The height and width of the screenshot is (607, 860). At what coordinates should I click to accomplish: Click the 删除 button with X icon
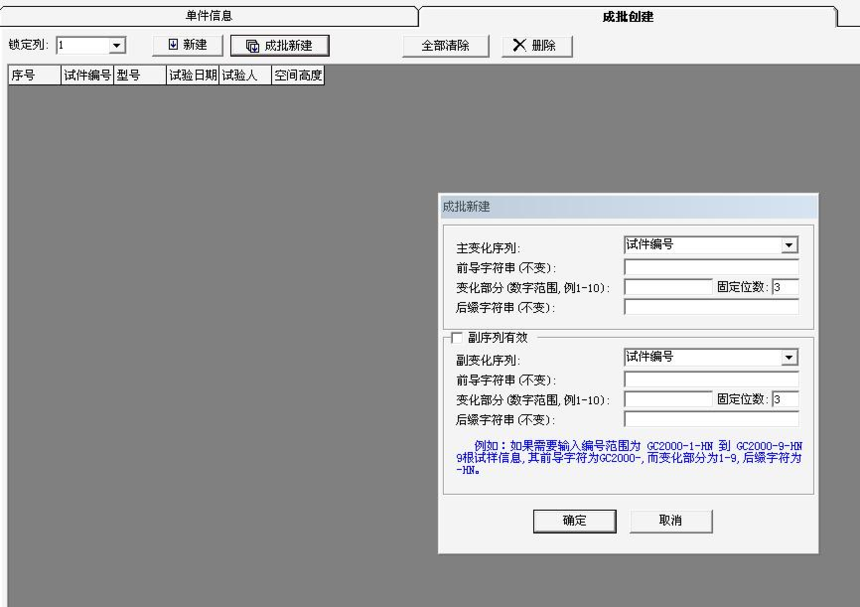[535, 46]
